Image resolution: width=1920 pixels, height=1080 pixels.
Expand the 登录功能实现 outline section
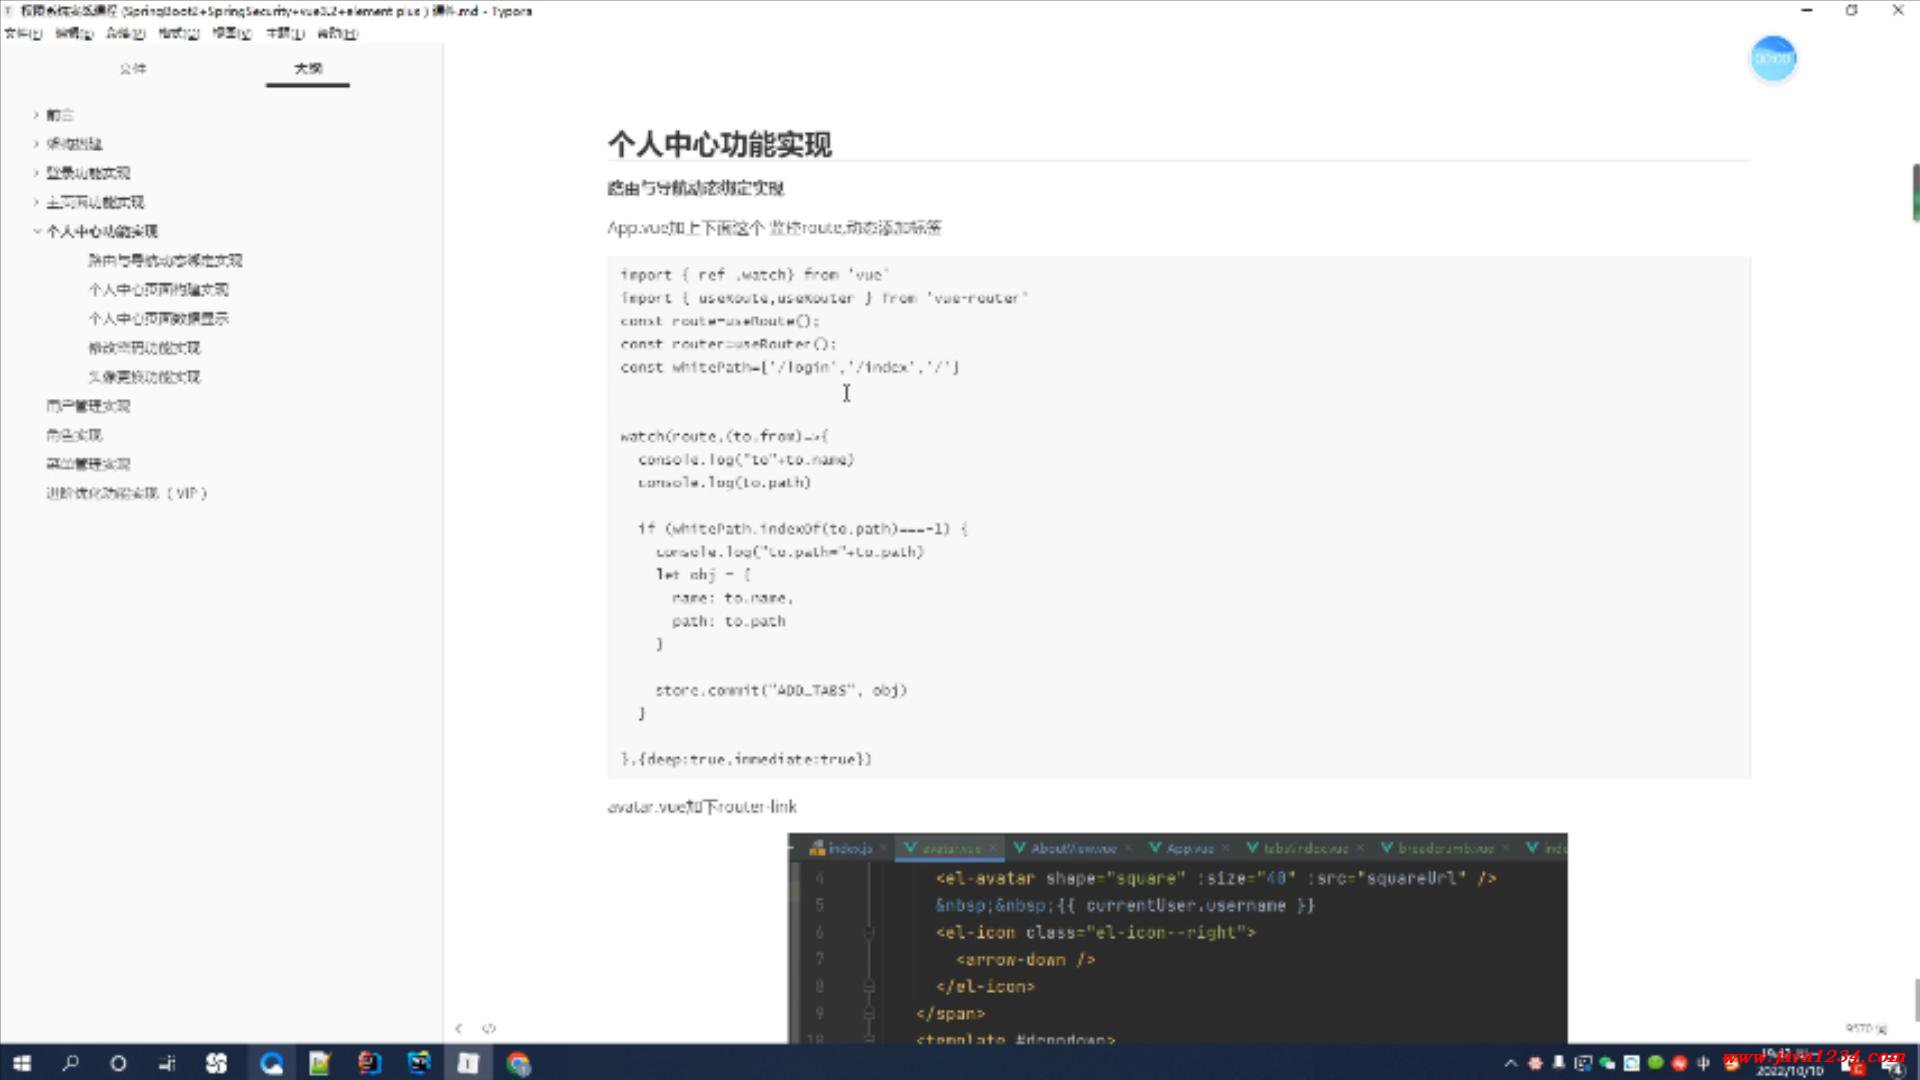[x=36, y=173]
